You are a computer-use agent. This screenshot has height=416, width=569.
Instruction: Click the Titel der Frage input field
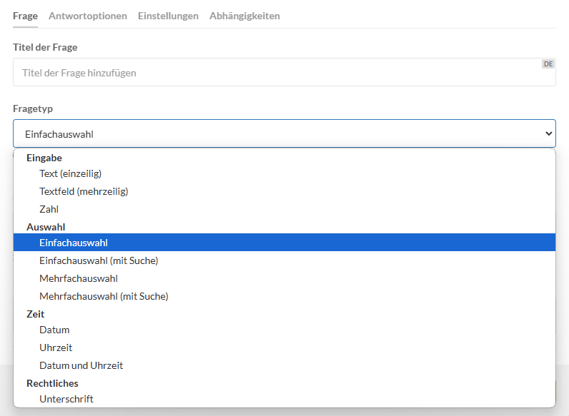tap(284, 73)
